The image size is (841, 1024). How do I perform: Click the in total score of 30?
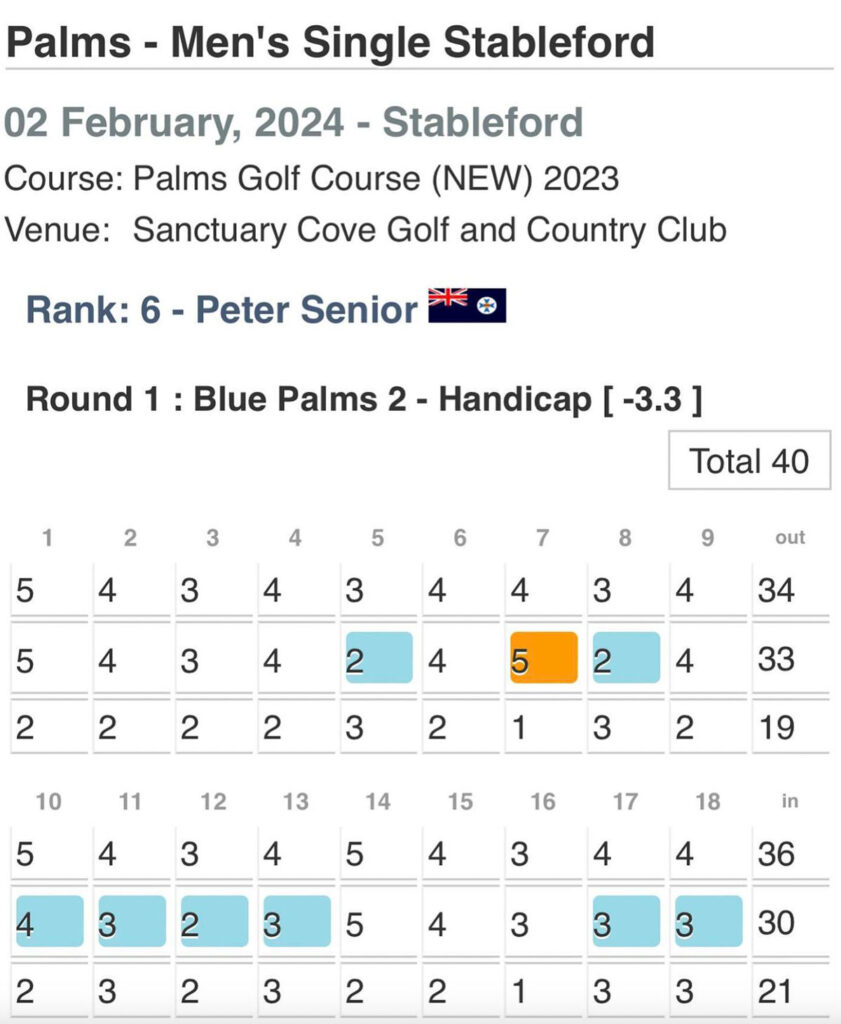pyautogui.click(x=776, y=923)
